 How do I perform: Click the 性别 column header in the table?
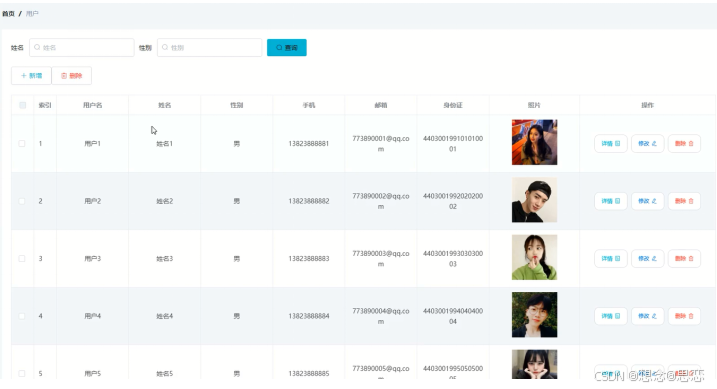(x=236, y=105)
